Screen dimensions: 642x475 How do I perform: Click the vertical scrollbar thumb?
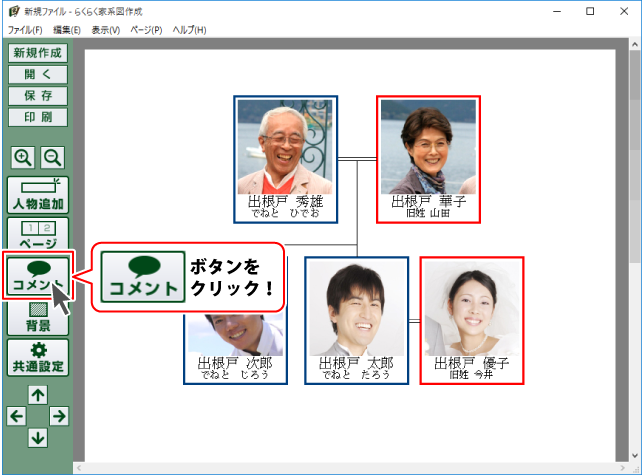(x=635, y=156)
